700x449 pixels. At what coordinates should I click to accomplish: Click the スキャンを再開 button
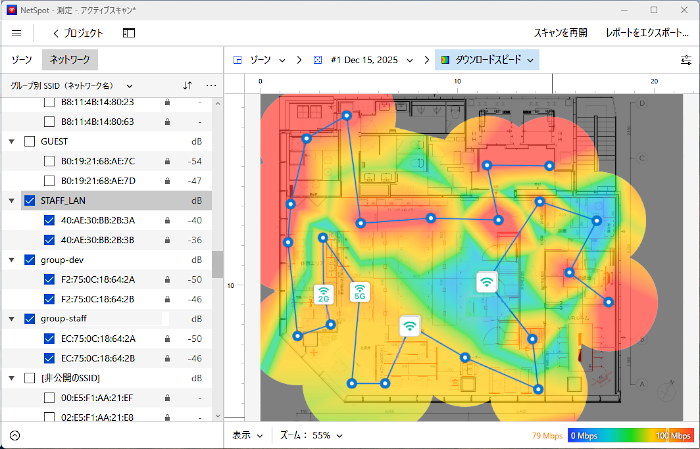(560, 33)
